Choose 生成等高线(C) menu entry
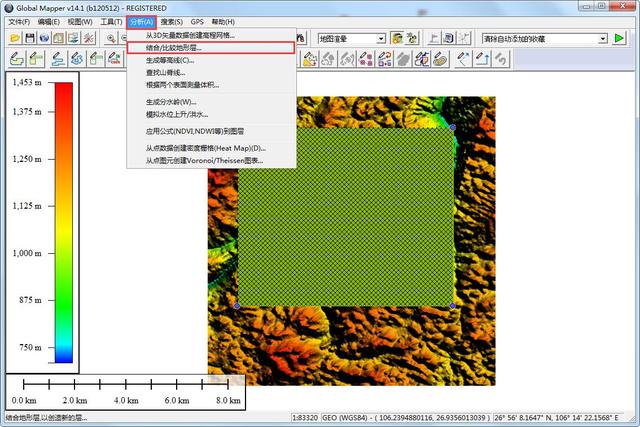 pyautogui.click(x=211, y=60)
